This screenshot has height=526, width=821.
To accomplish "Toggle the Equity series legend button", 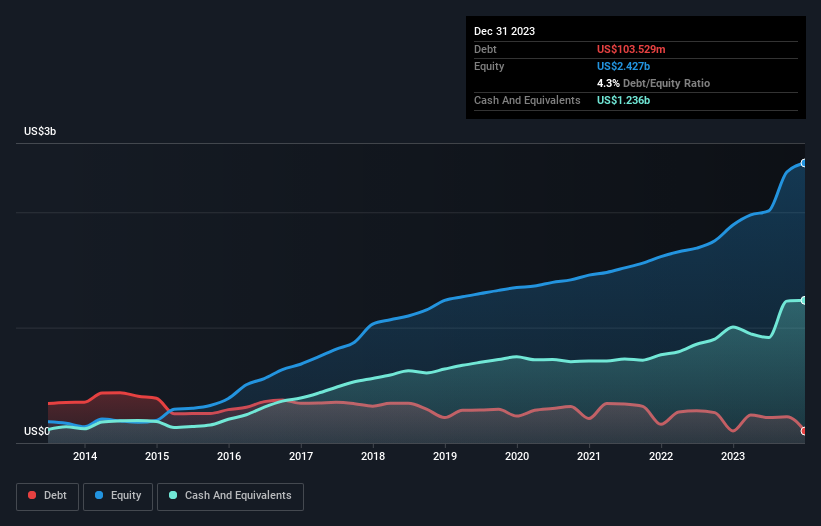I will pyautogui.click(x=118, y=496).
